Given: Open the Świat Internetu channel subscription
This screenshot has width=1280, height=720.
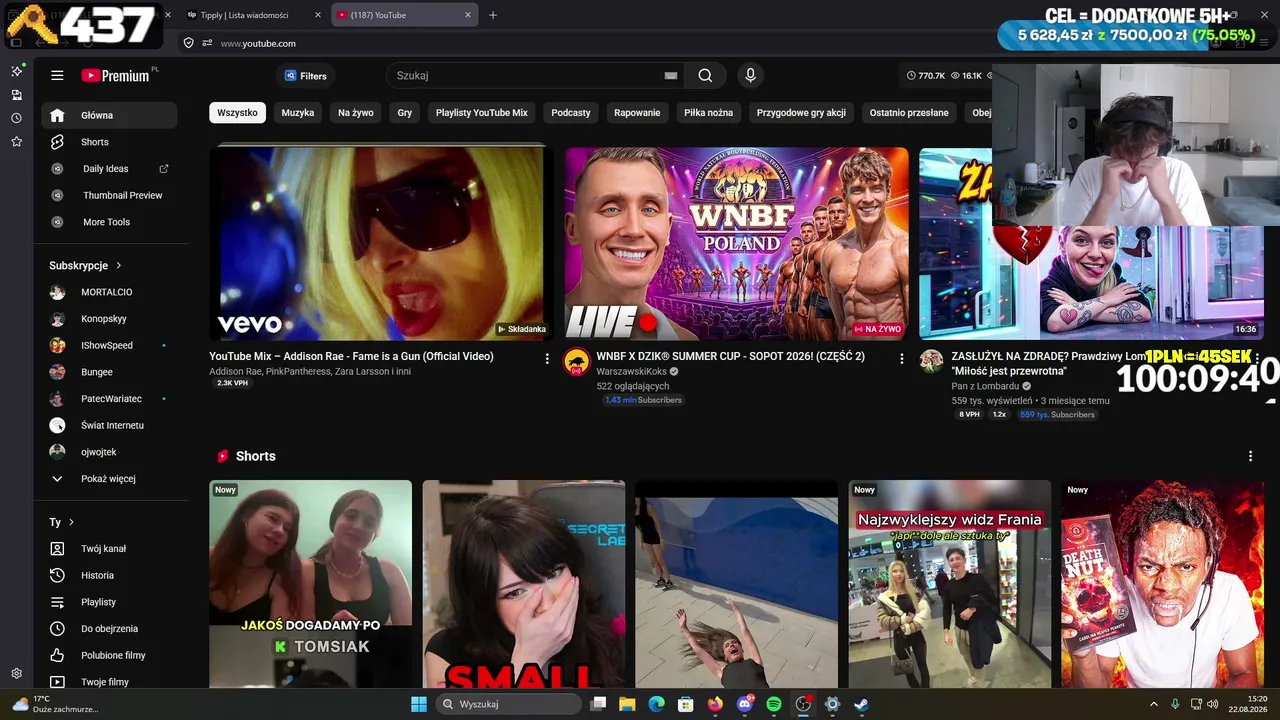Looking at the screenshot, I should click(x=110, y=425).
